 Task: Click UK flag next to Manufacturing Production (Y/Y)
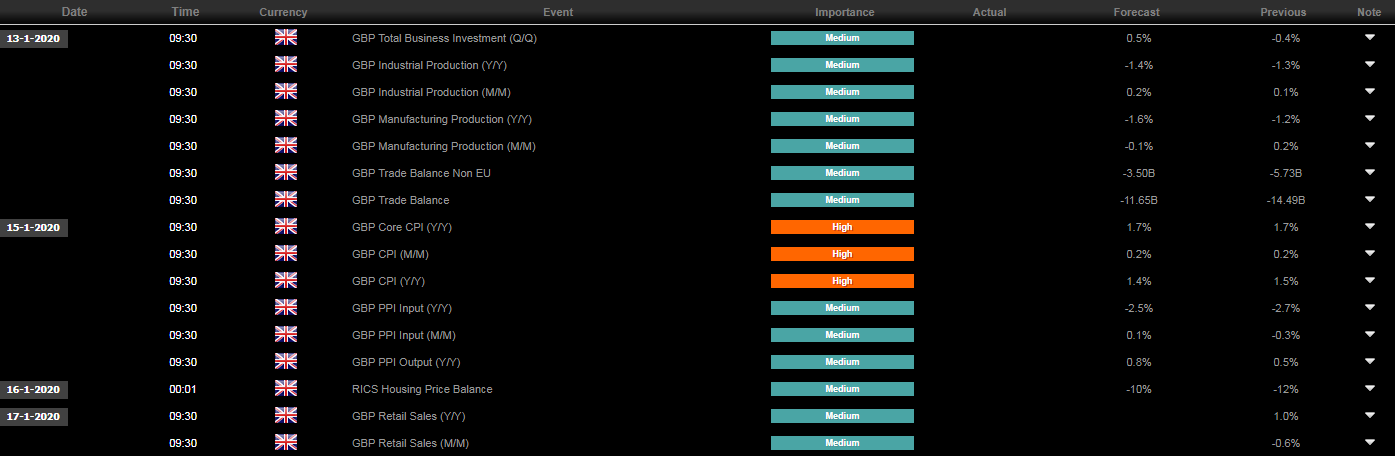click(286, 119)
